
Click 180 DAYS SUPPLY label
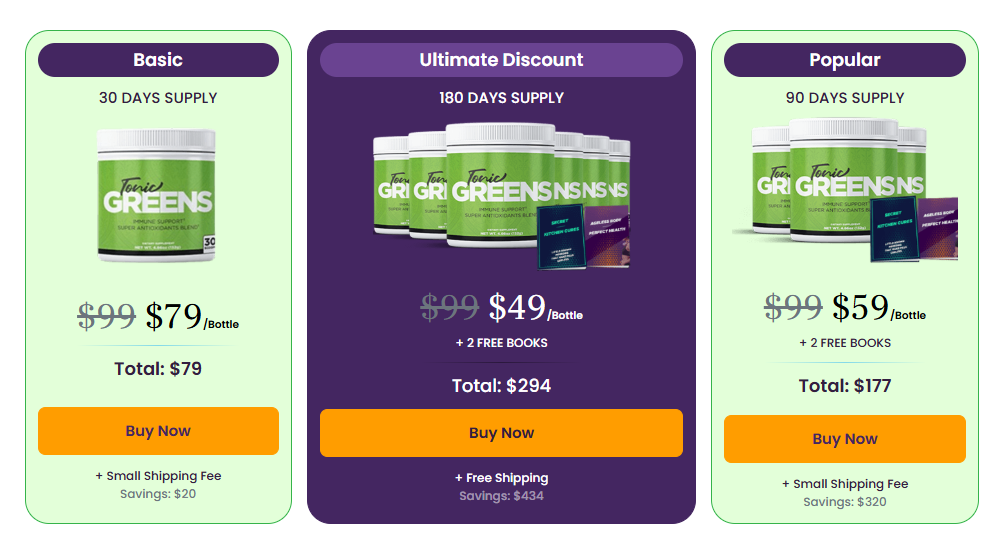click(x=501, y=98)
